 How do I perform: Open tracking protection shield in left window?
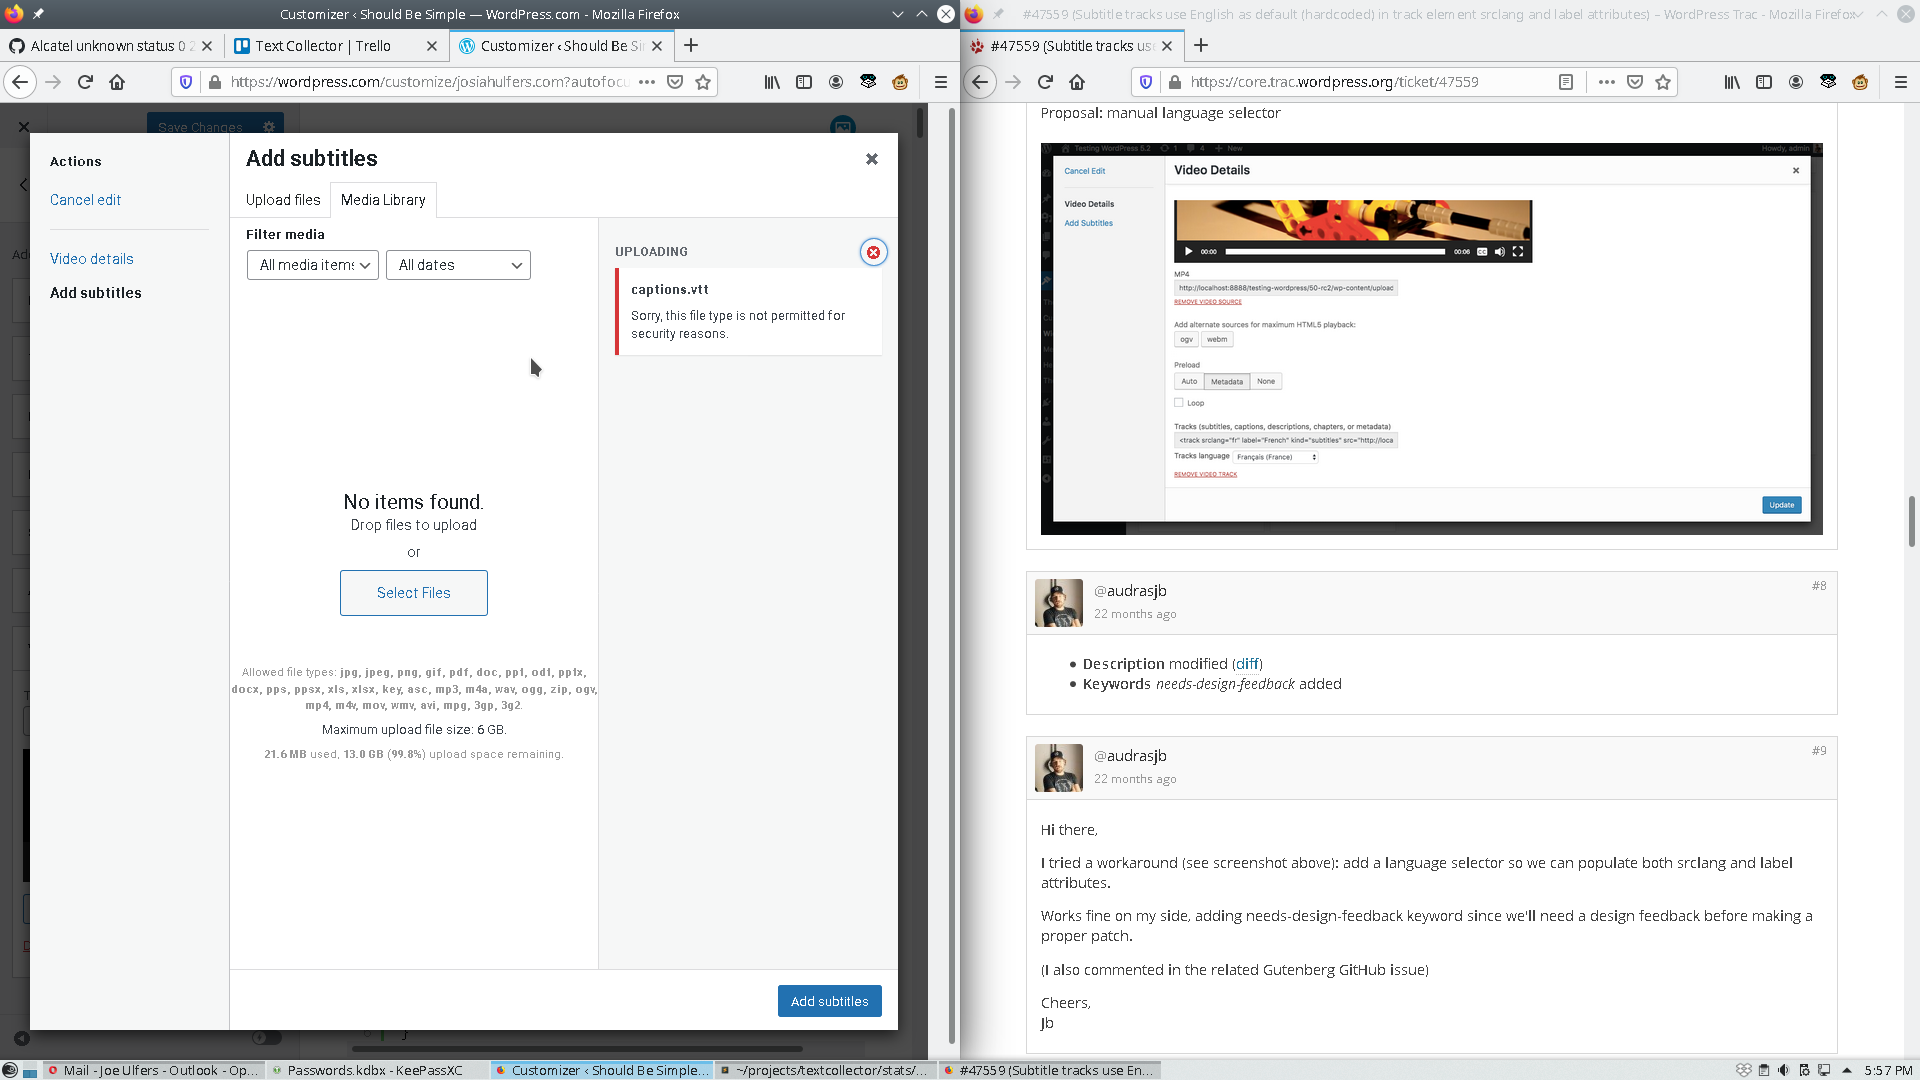tap(186, 82)
